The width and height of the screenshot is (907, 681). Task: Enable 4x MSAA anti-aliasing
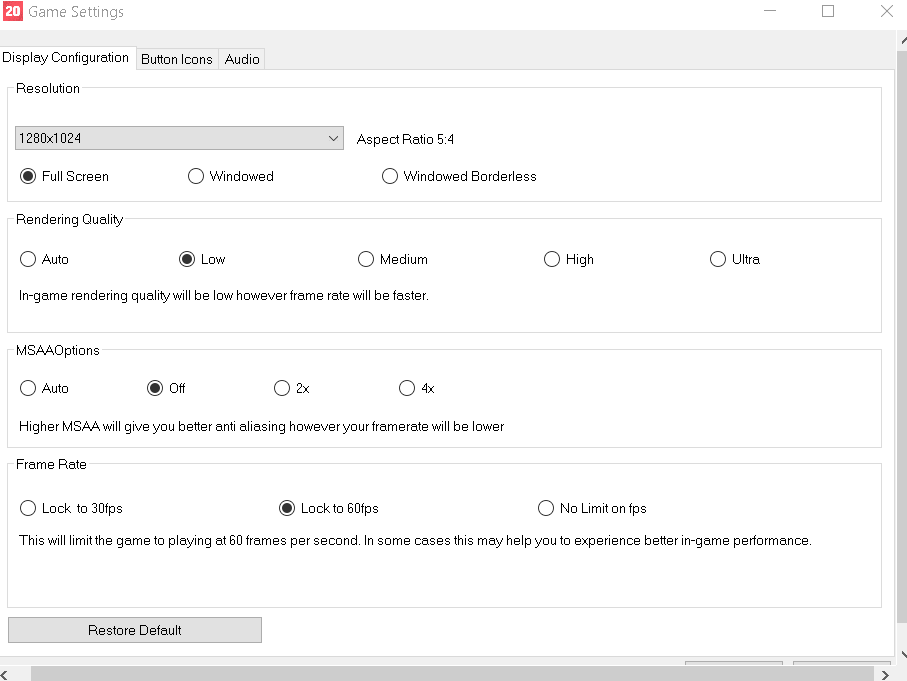[x=407, y=388]
